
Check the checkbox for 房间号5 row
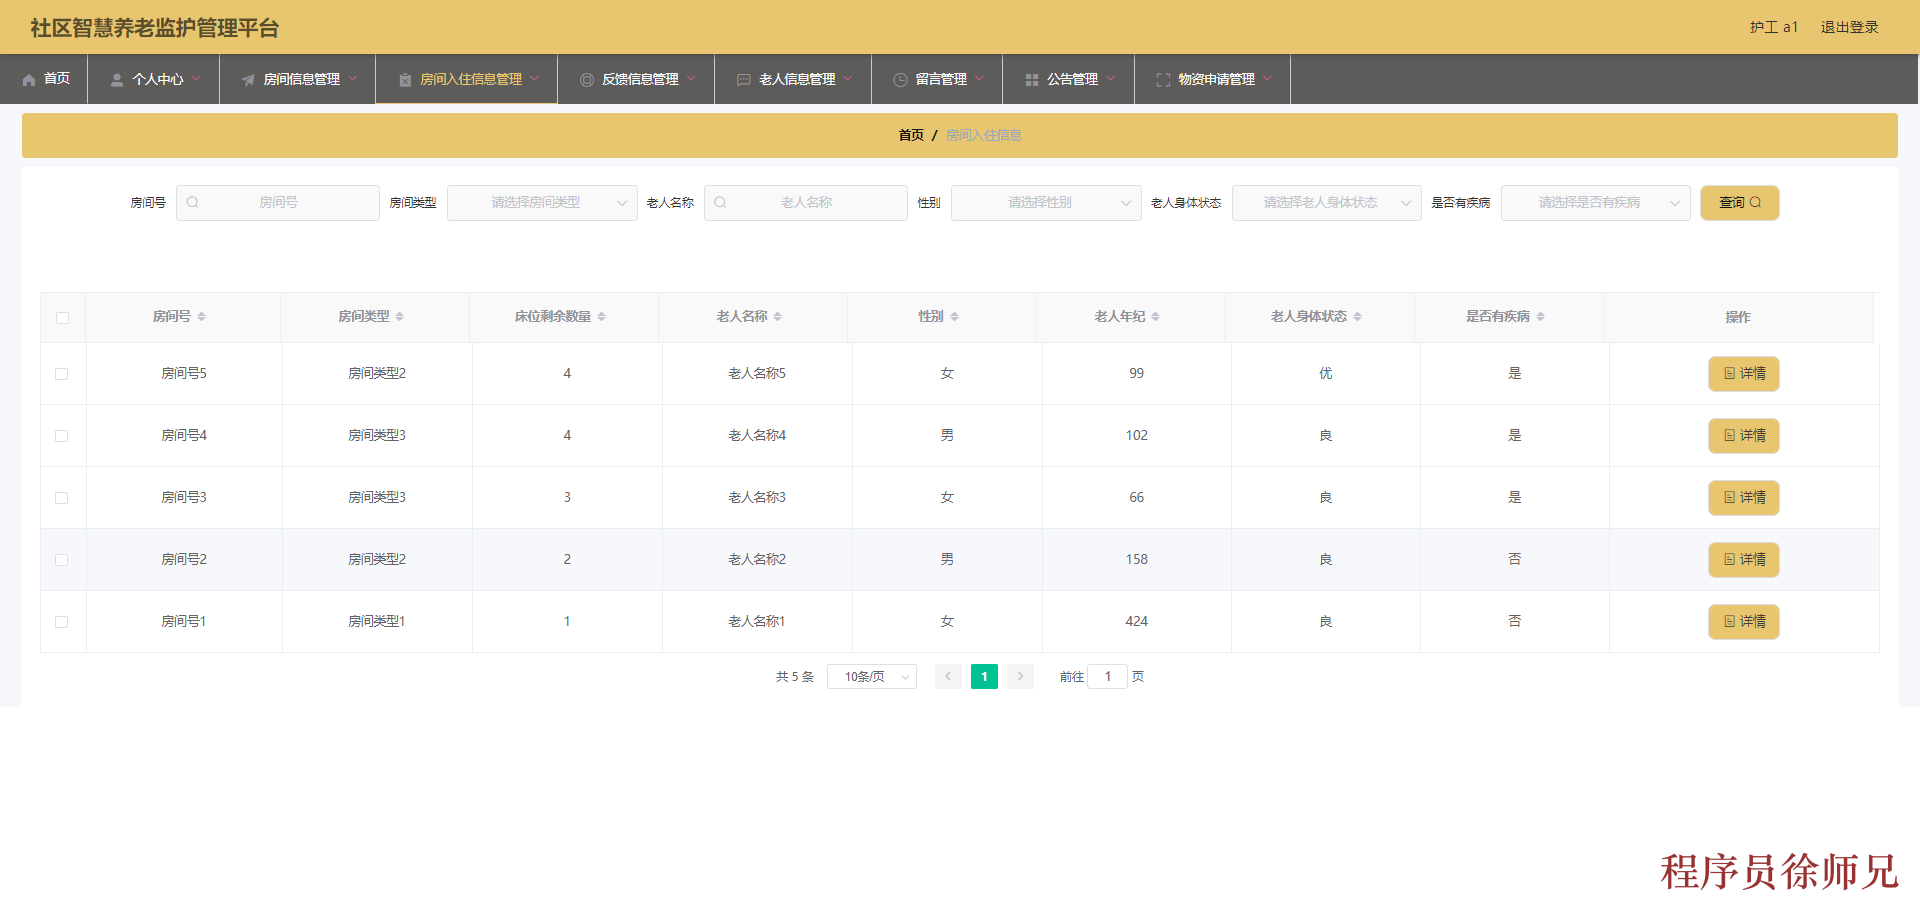click(62, 373)
